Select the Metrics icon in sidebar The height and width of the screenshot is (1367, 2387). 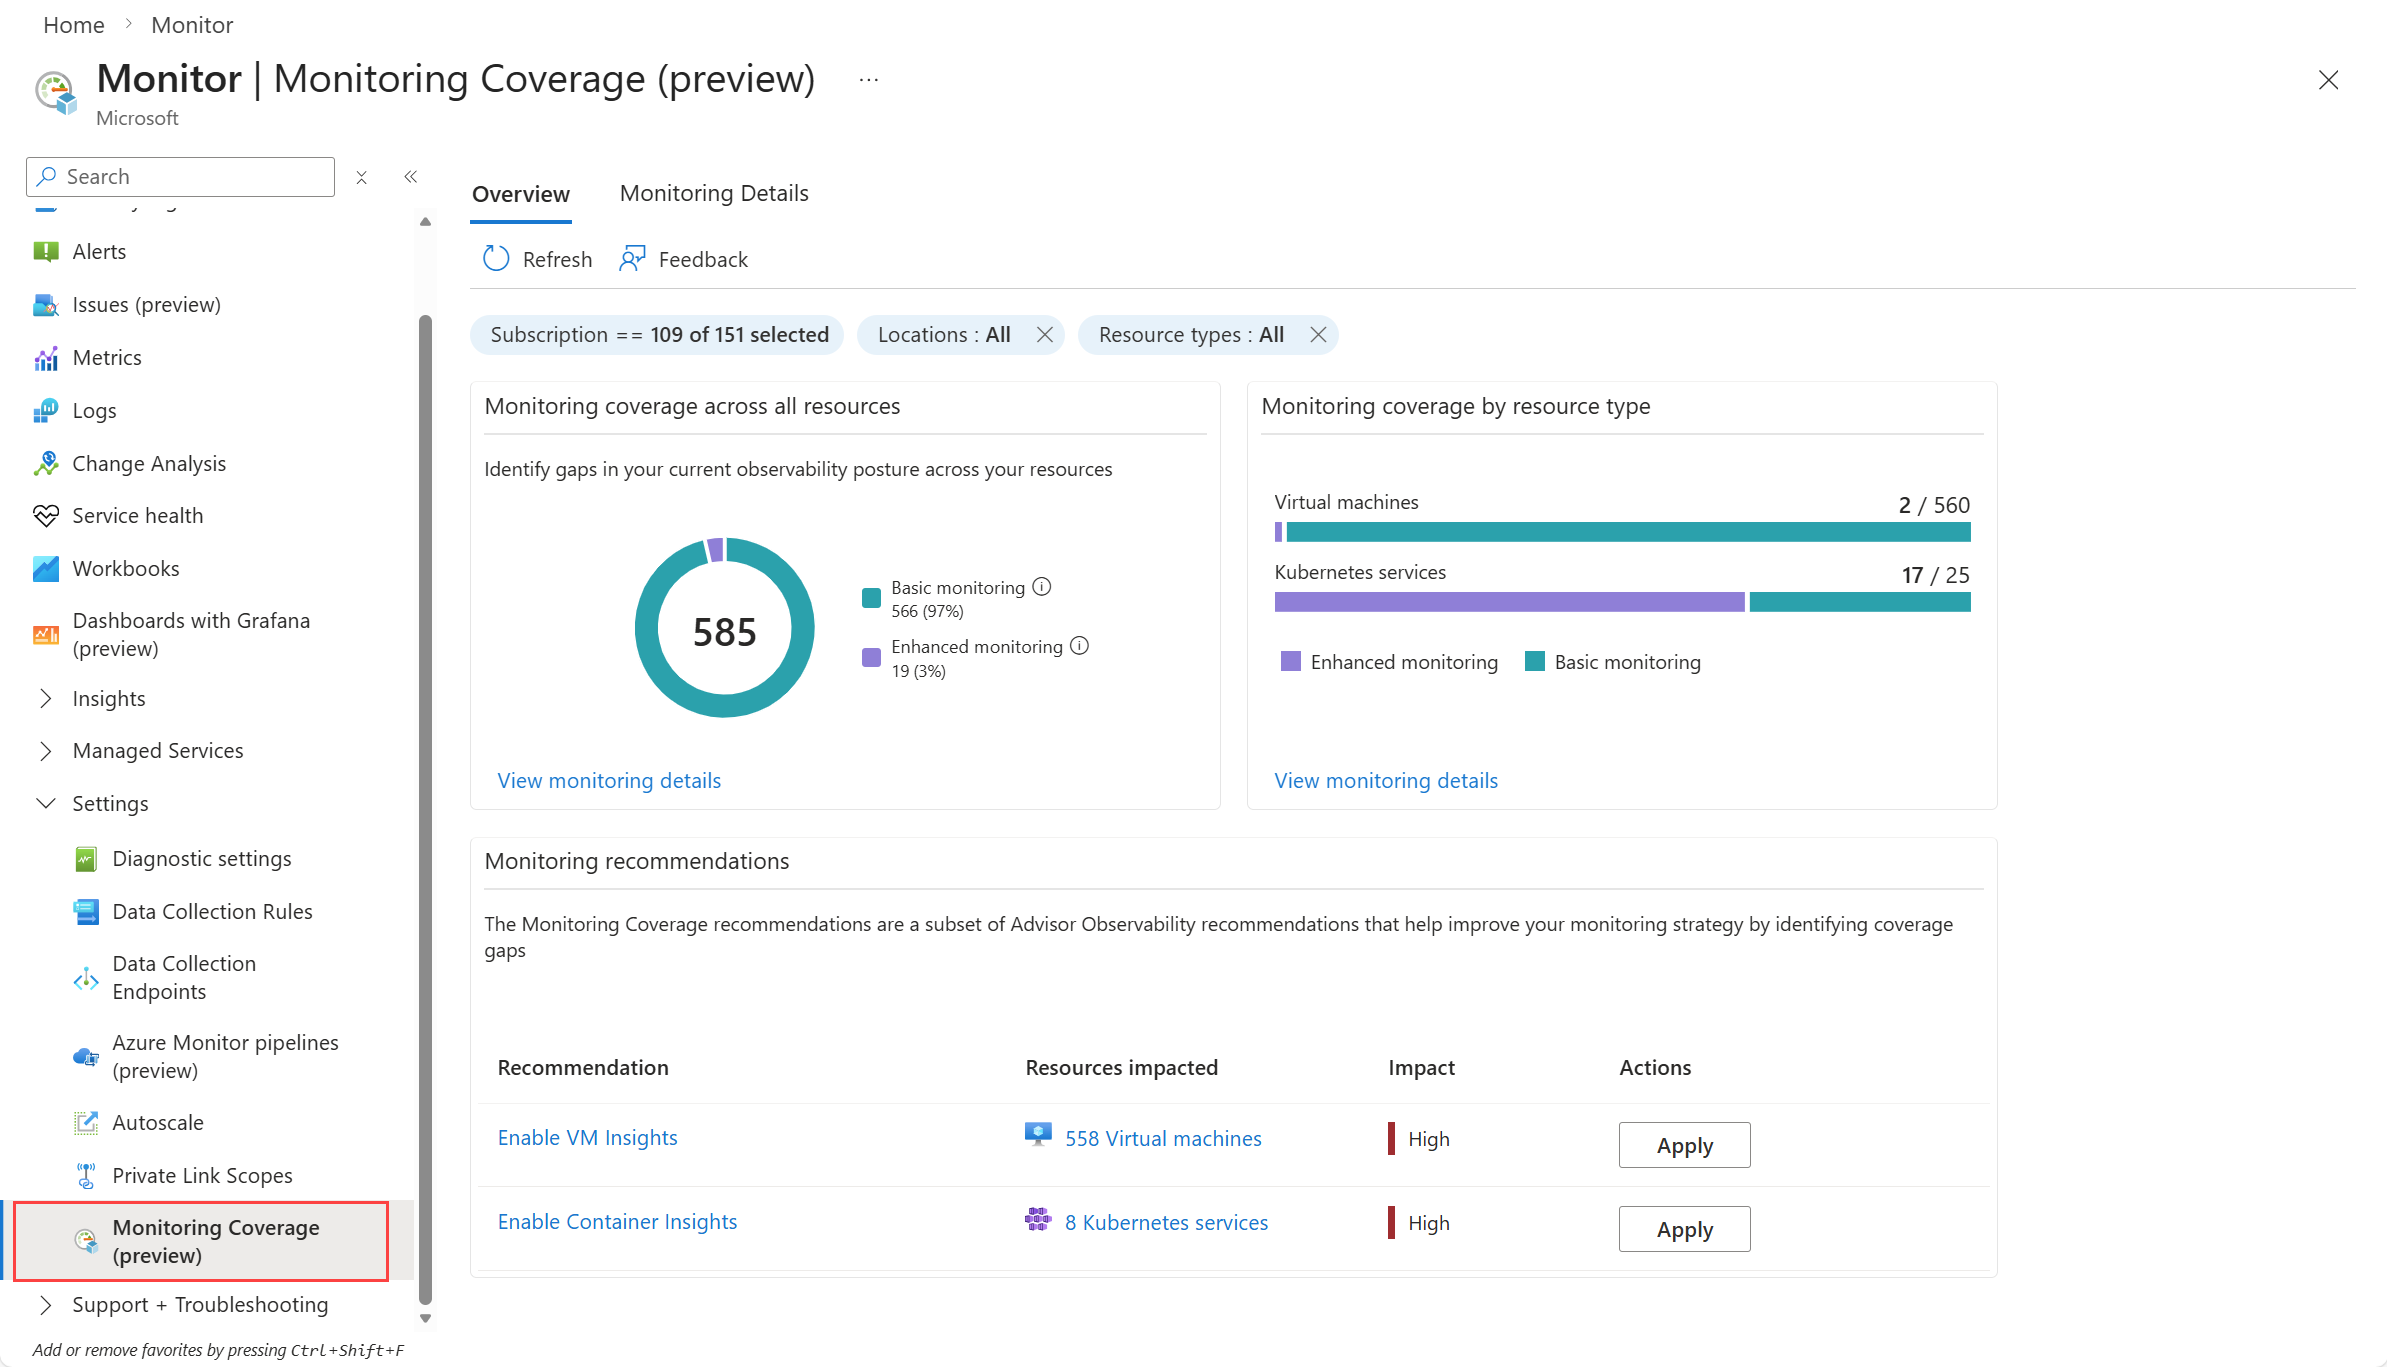pyautogui.click(x=46, y=357)
